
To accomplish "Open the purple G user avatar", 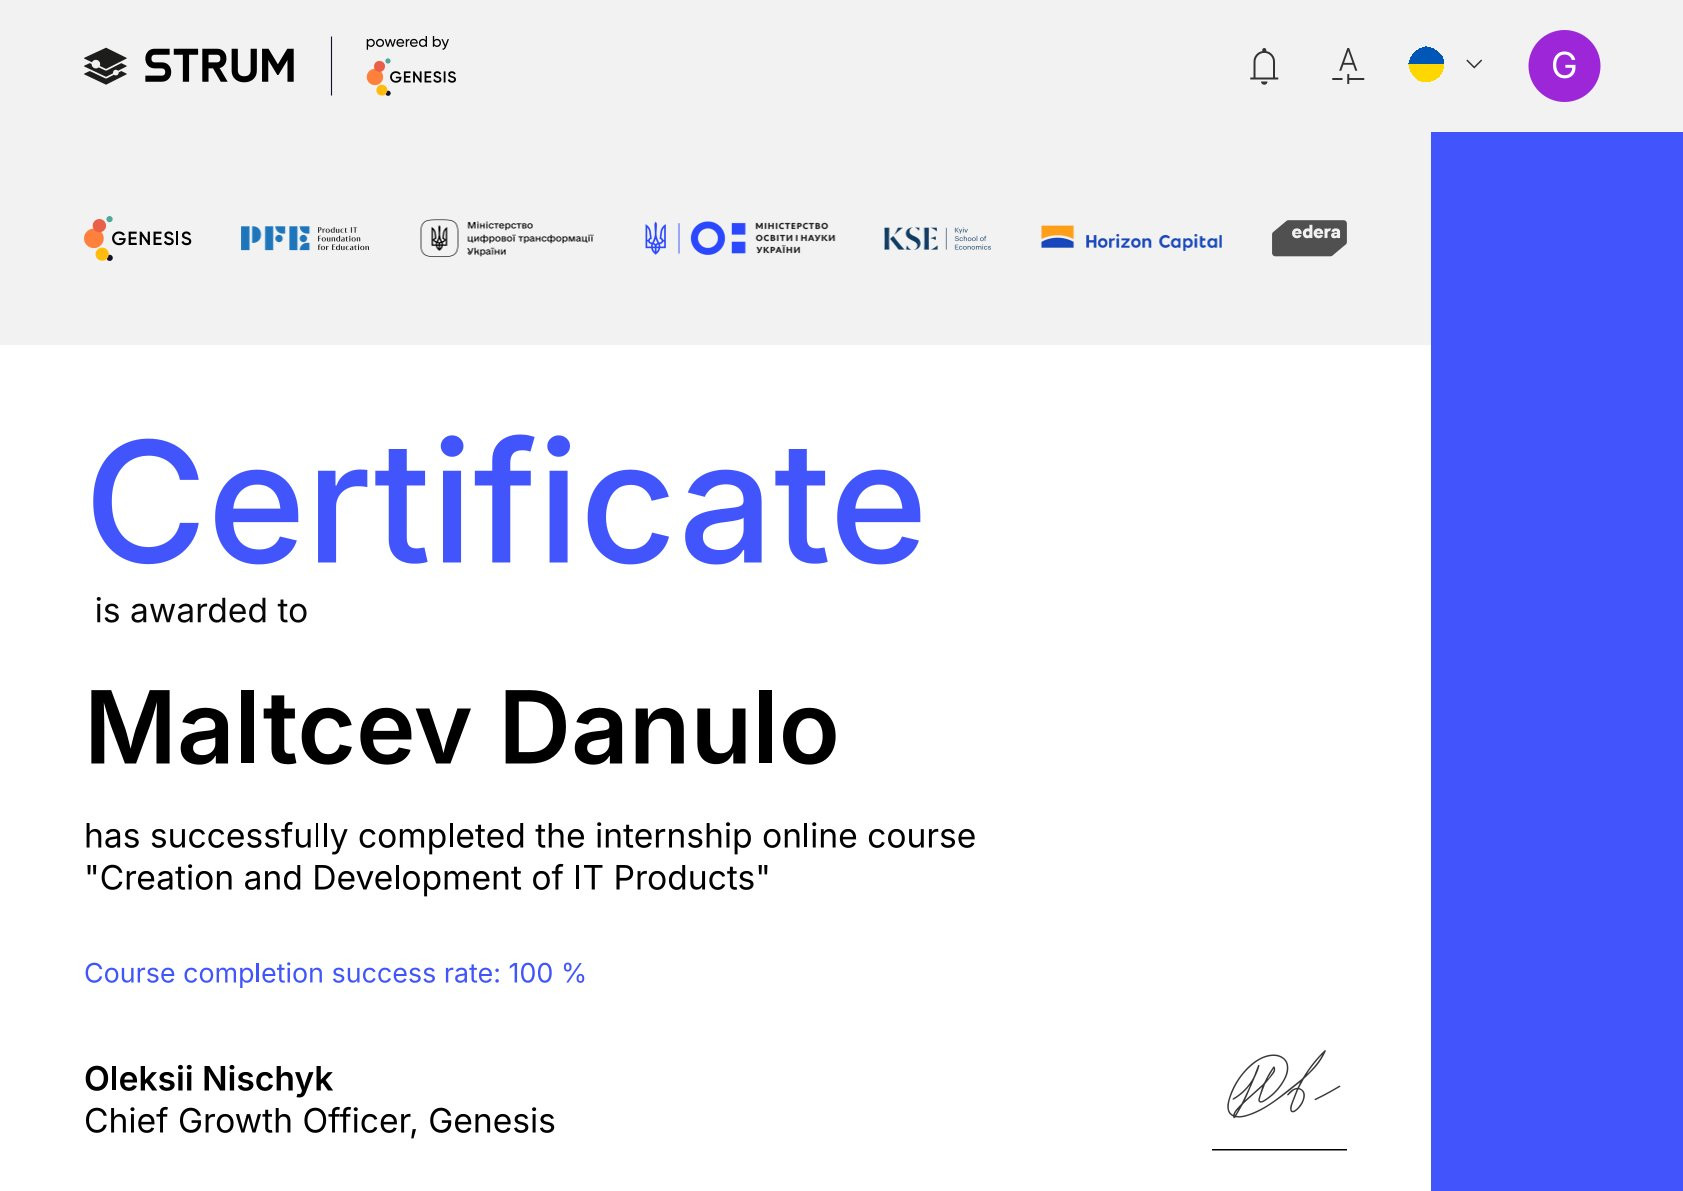I will (1564, 66).
